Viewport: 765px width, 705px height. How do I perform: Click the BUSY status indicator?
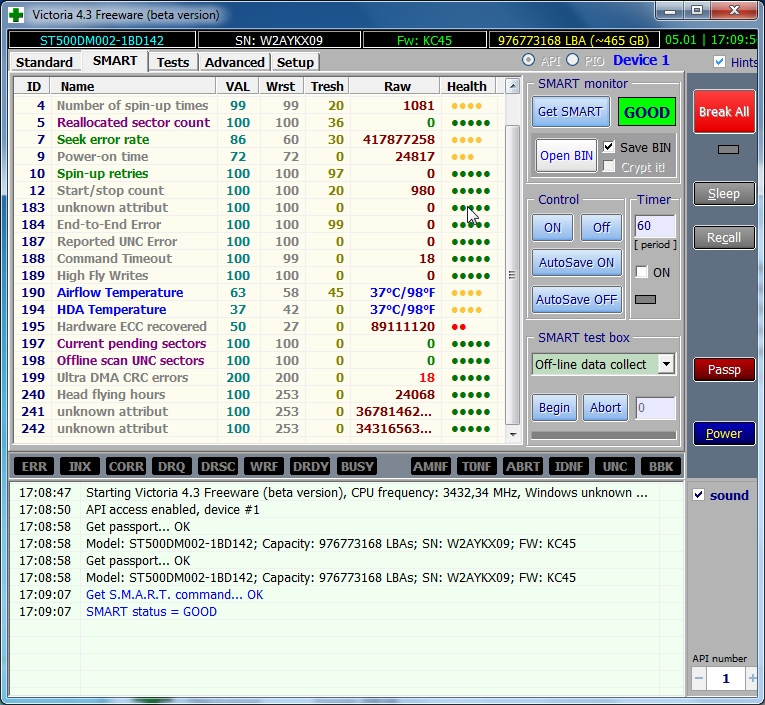(357, 467)
